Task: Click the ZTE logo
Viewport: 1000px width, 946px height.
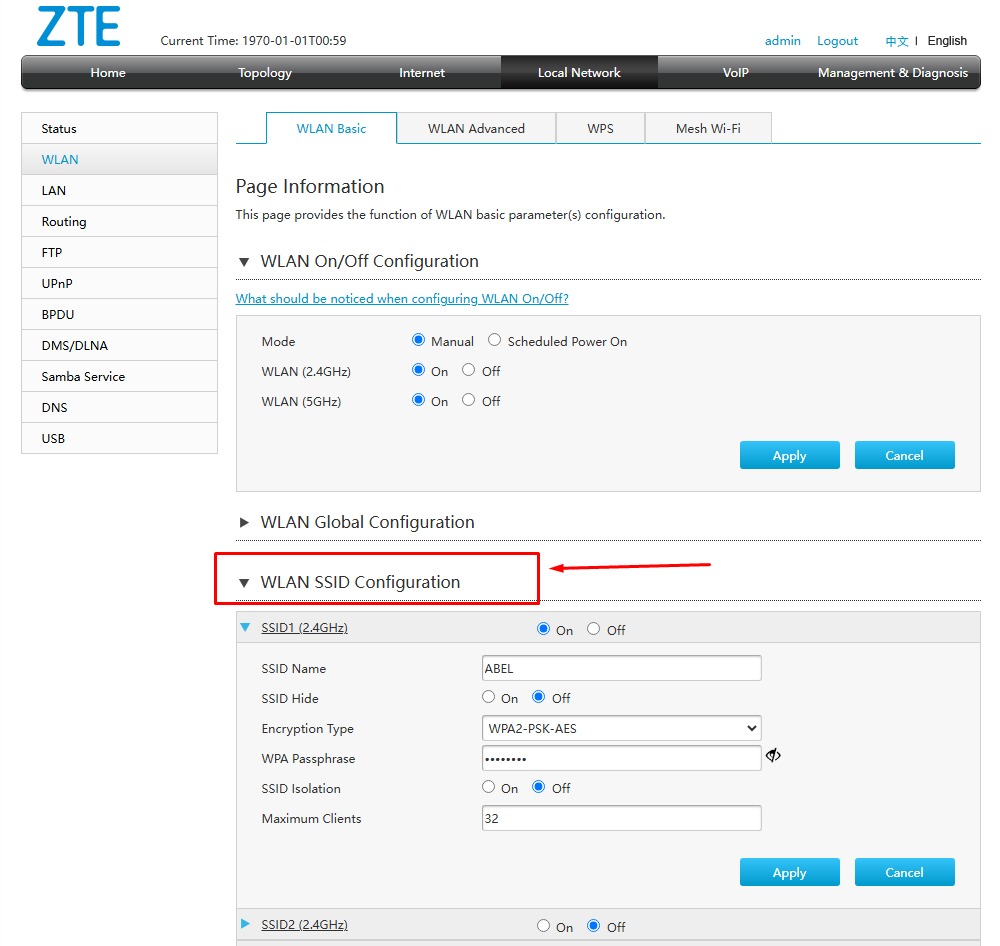Action: [78, 26]
